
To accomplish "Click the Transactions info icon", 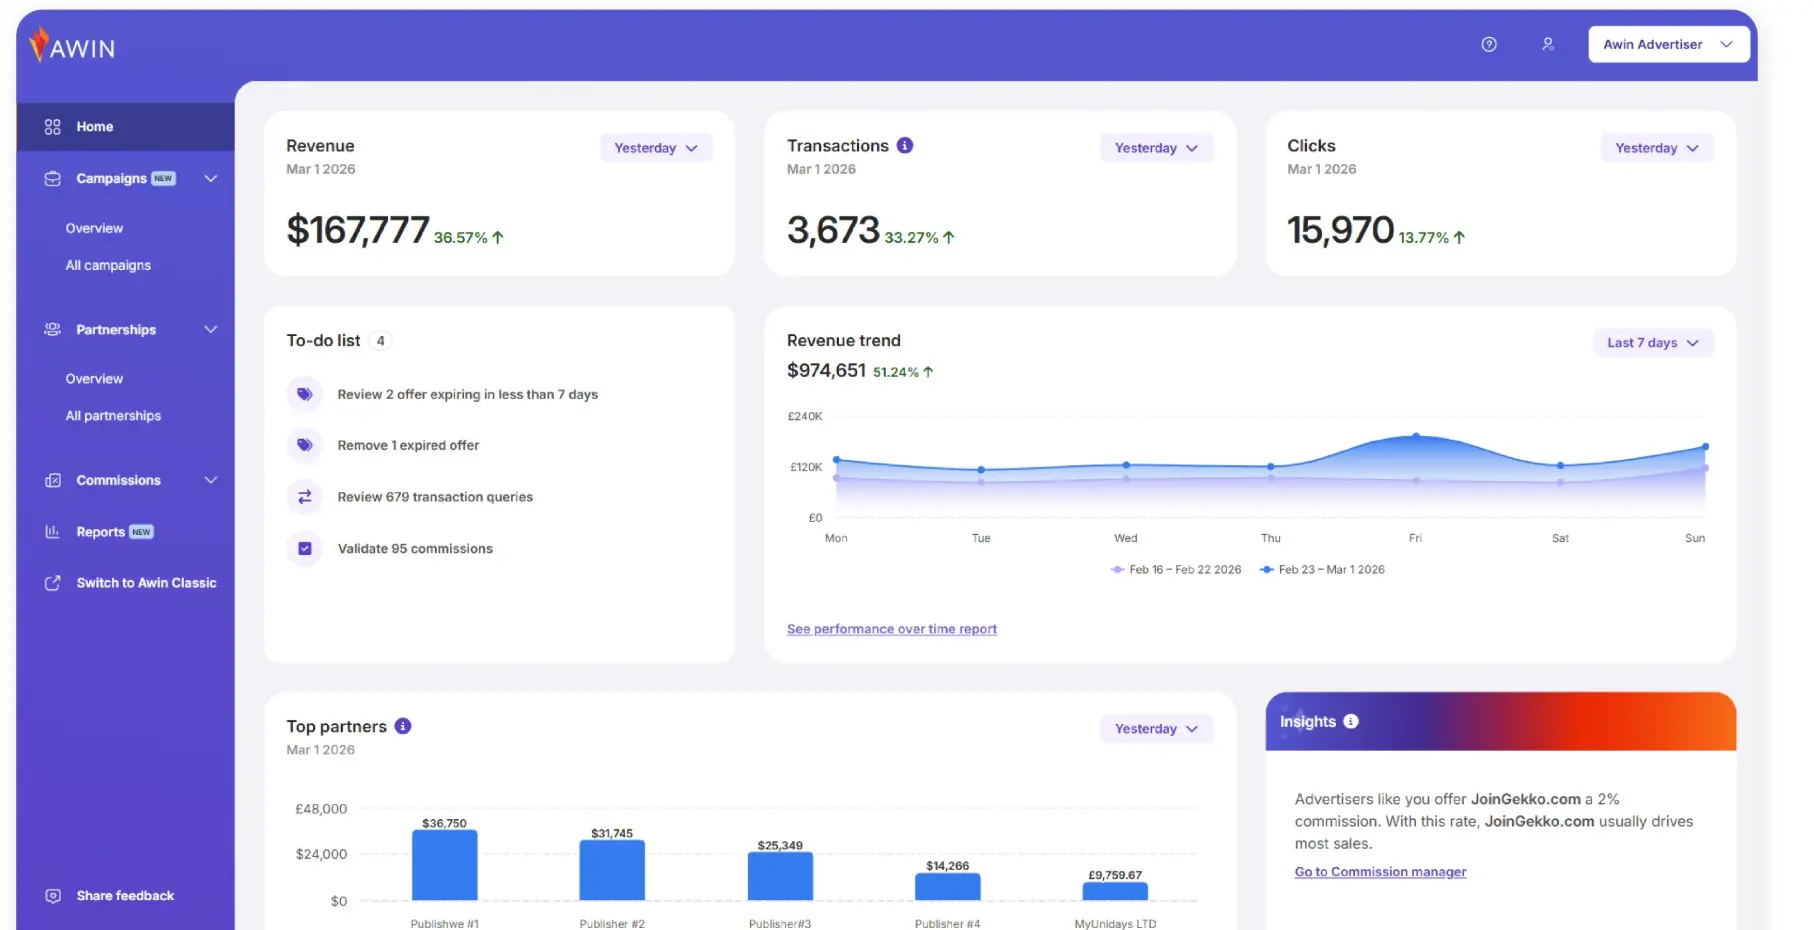I will tap(905, 145).
